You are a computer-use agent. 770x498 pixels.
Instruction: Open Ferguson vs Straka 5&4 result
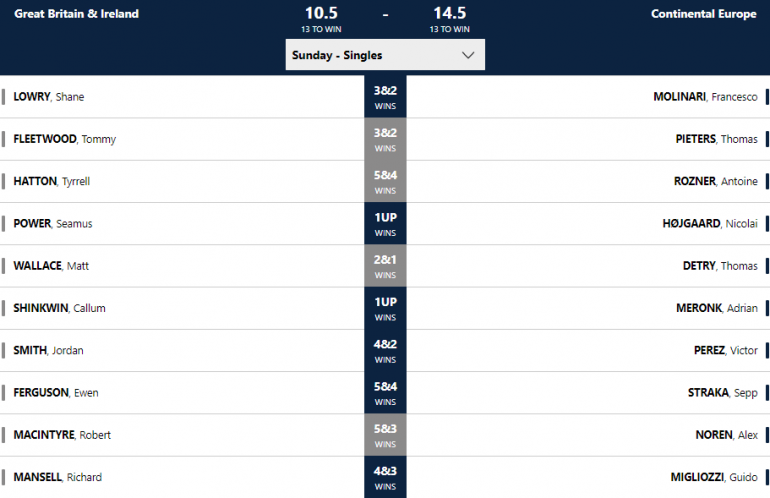[385, 392]
